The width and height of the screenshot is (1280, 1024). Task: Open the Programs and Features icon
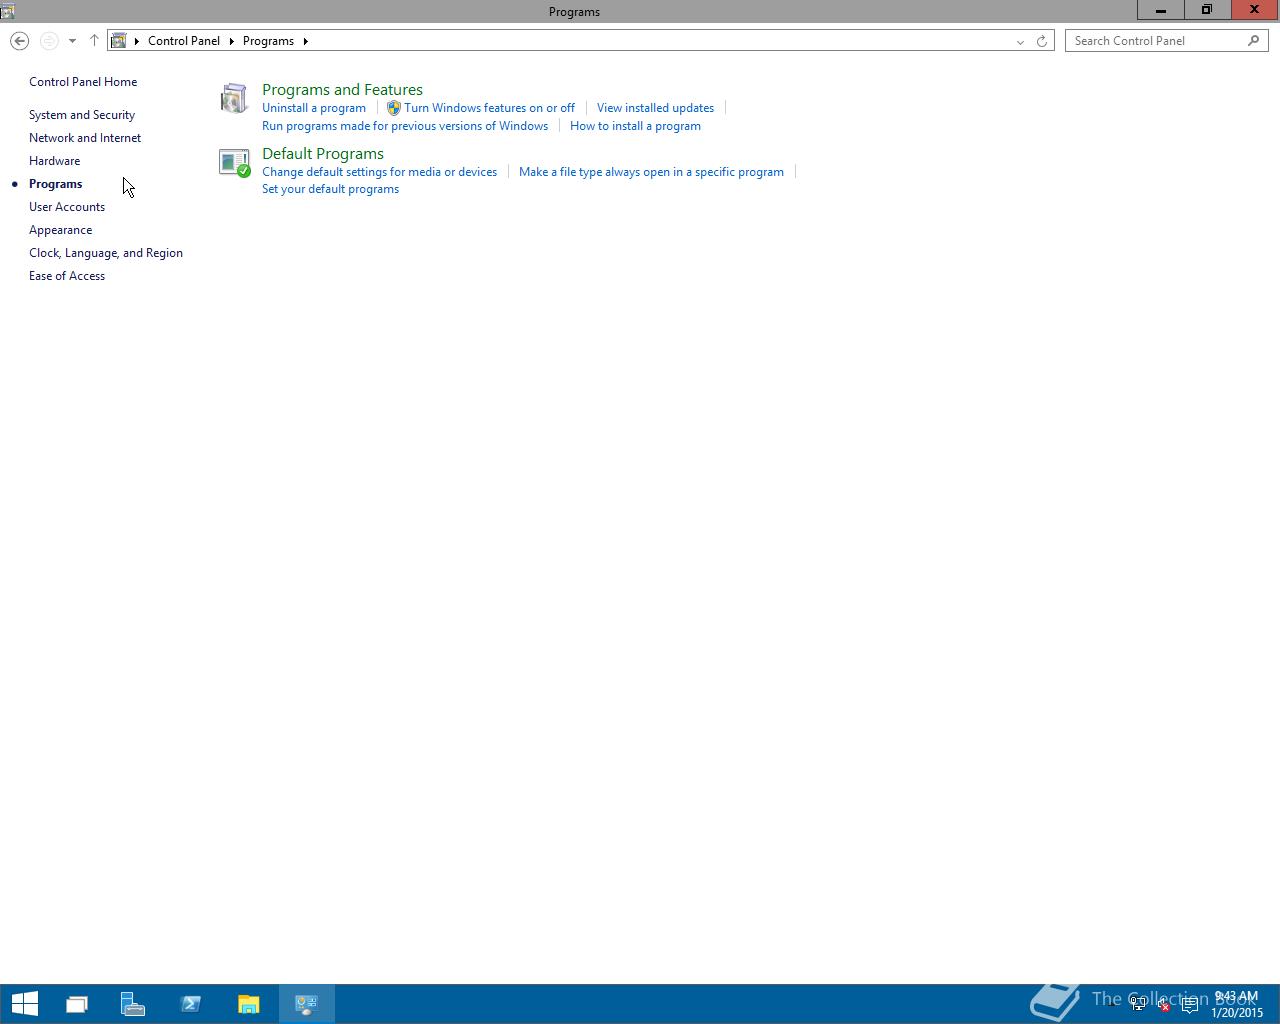(234, 98)
